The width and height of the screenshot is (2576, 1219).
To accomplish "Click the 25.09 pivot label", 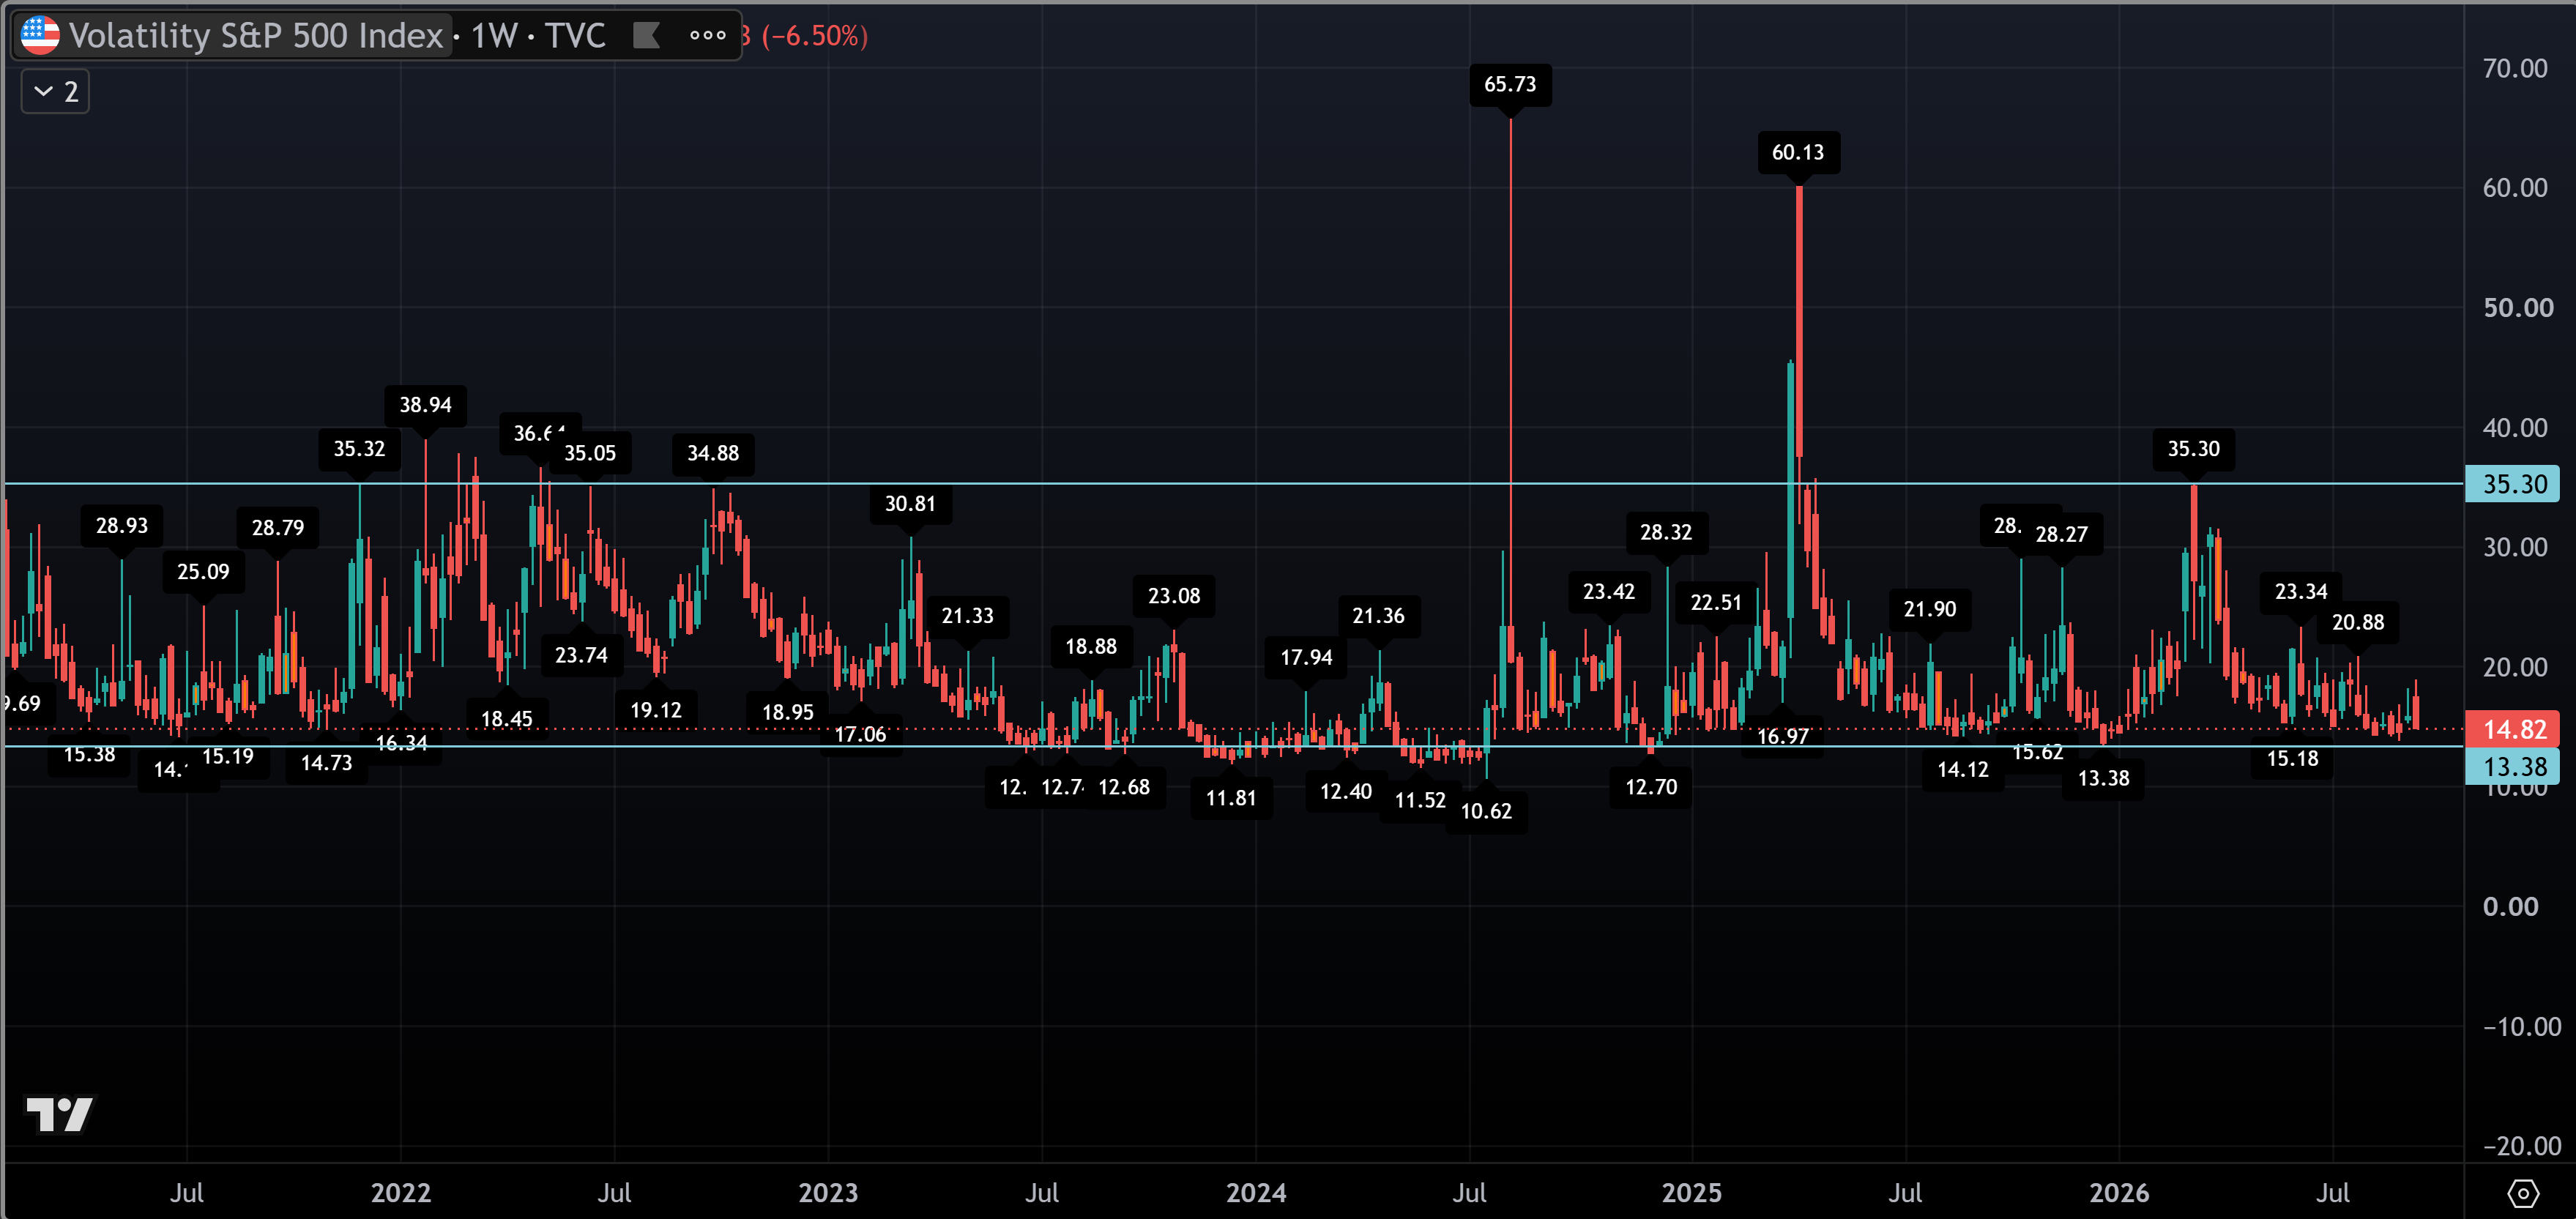I will (203, 572).
